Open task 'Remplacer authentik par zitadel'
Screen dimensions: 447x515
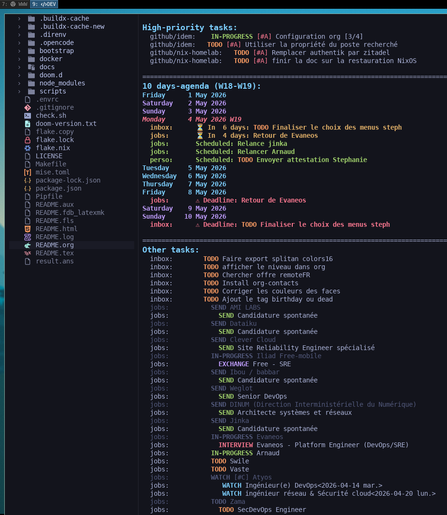coord(330,53)
